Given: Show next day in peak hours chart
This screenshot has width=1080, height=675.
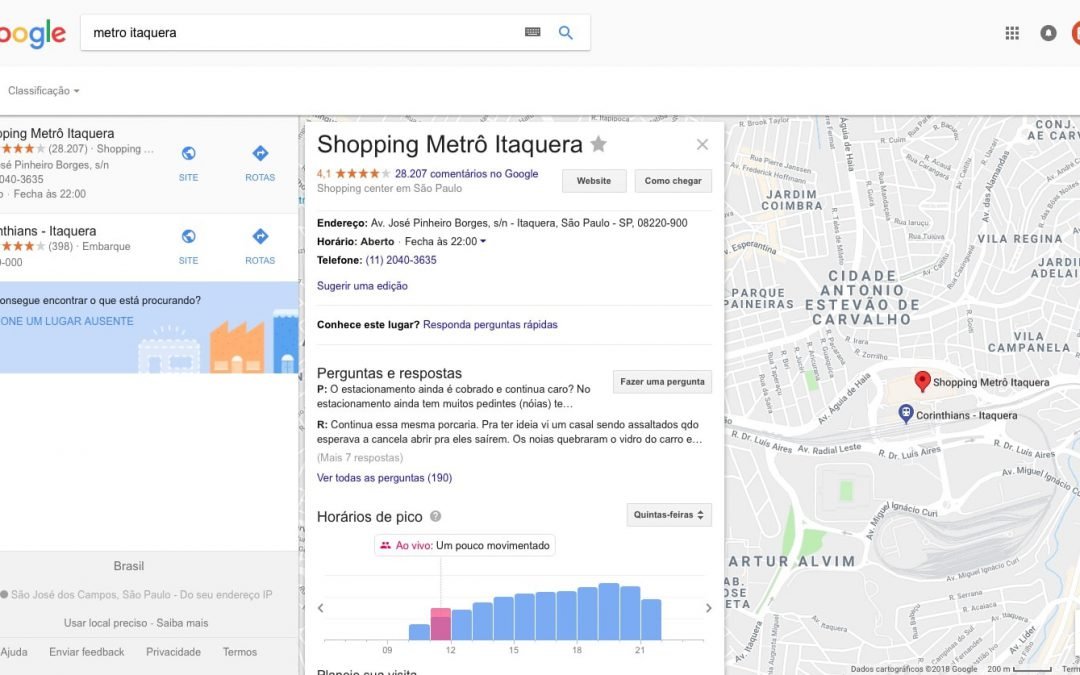Looking at the screenshot, I should [x=708, y=608].
